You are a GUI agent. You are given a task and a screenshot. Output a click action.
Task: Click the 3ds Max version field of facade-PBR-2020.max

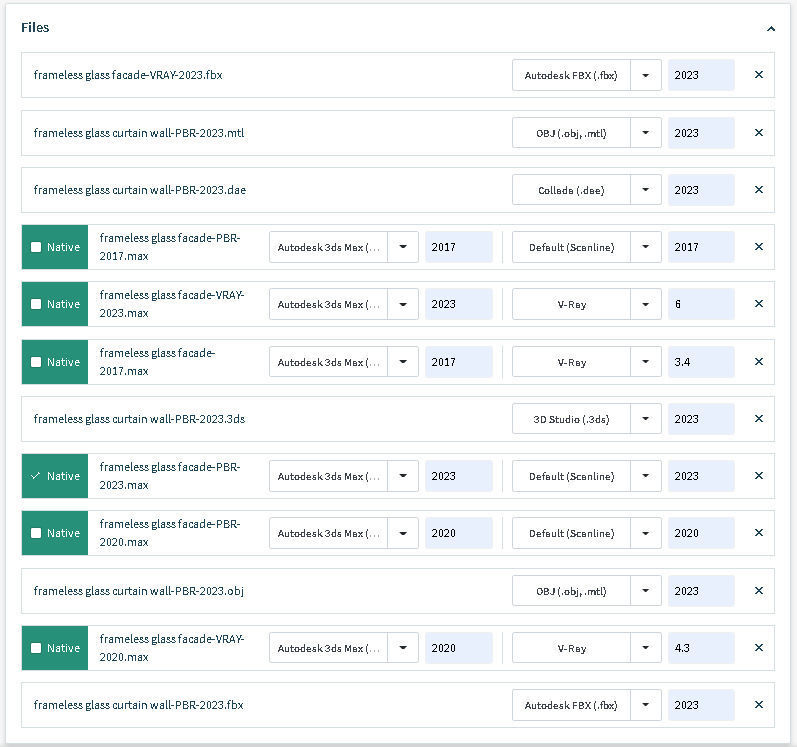tap(458, 533)
